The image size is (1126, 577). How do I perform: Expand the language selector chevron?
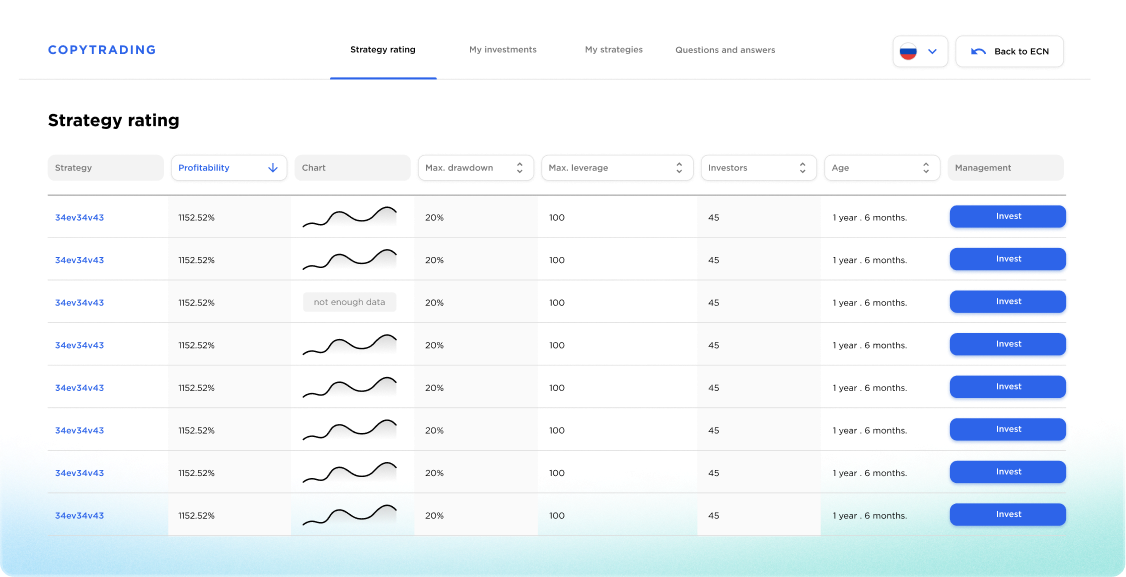933,51
